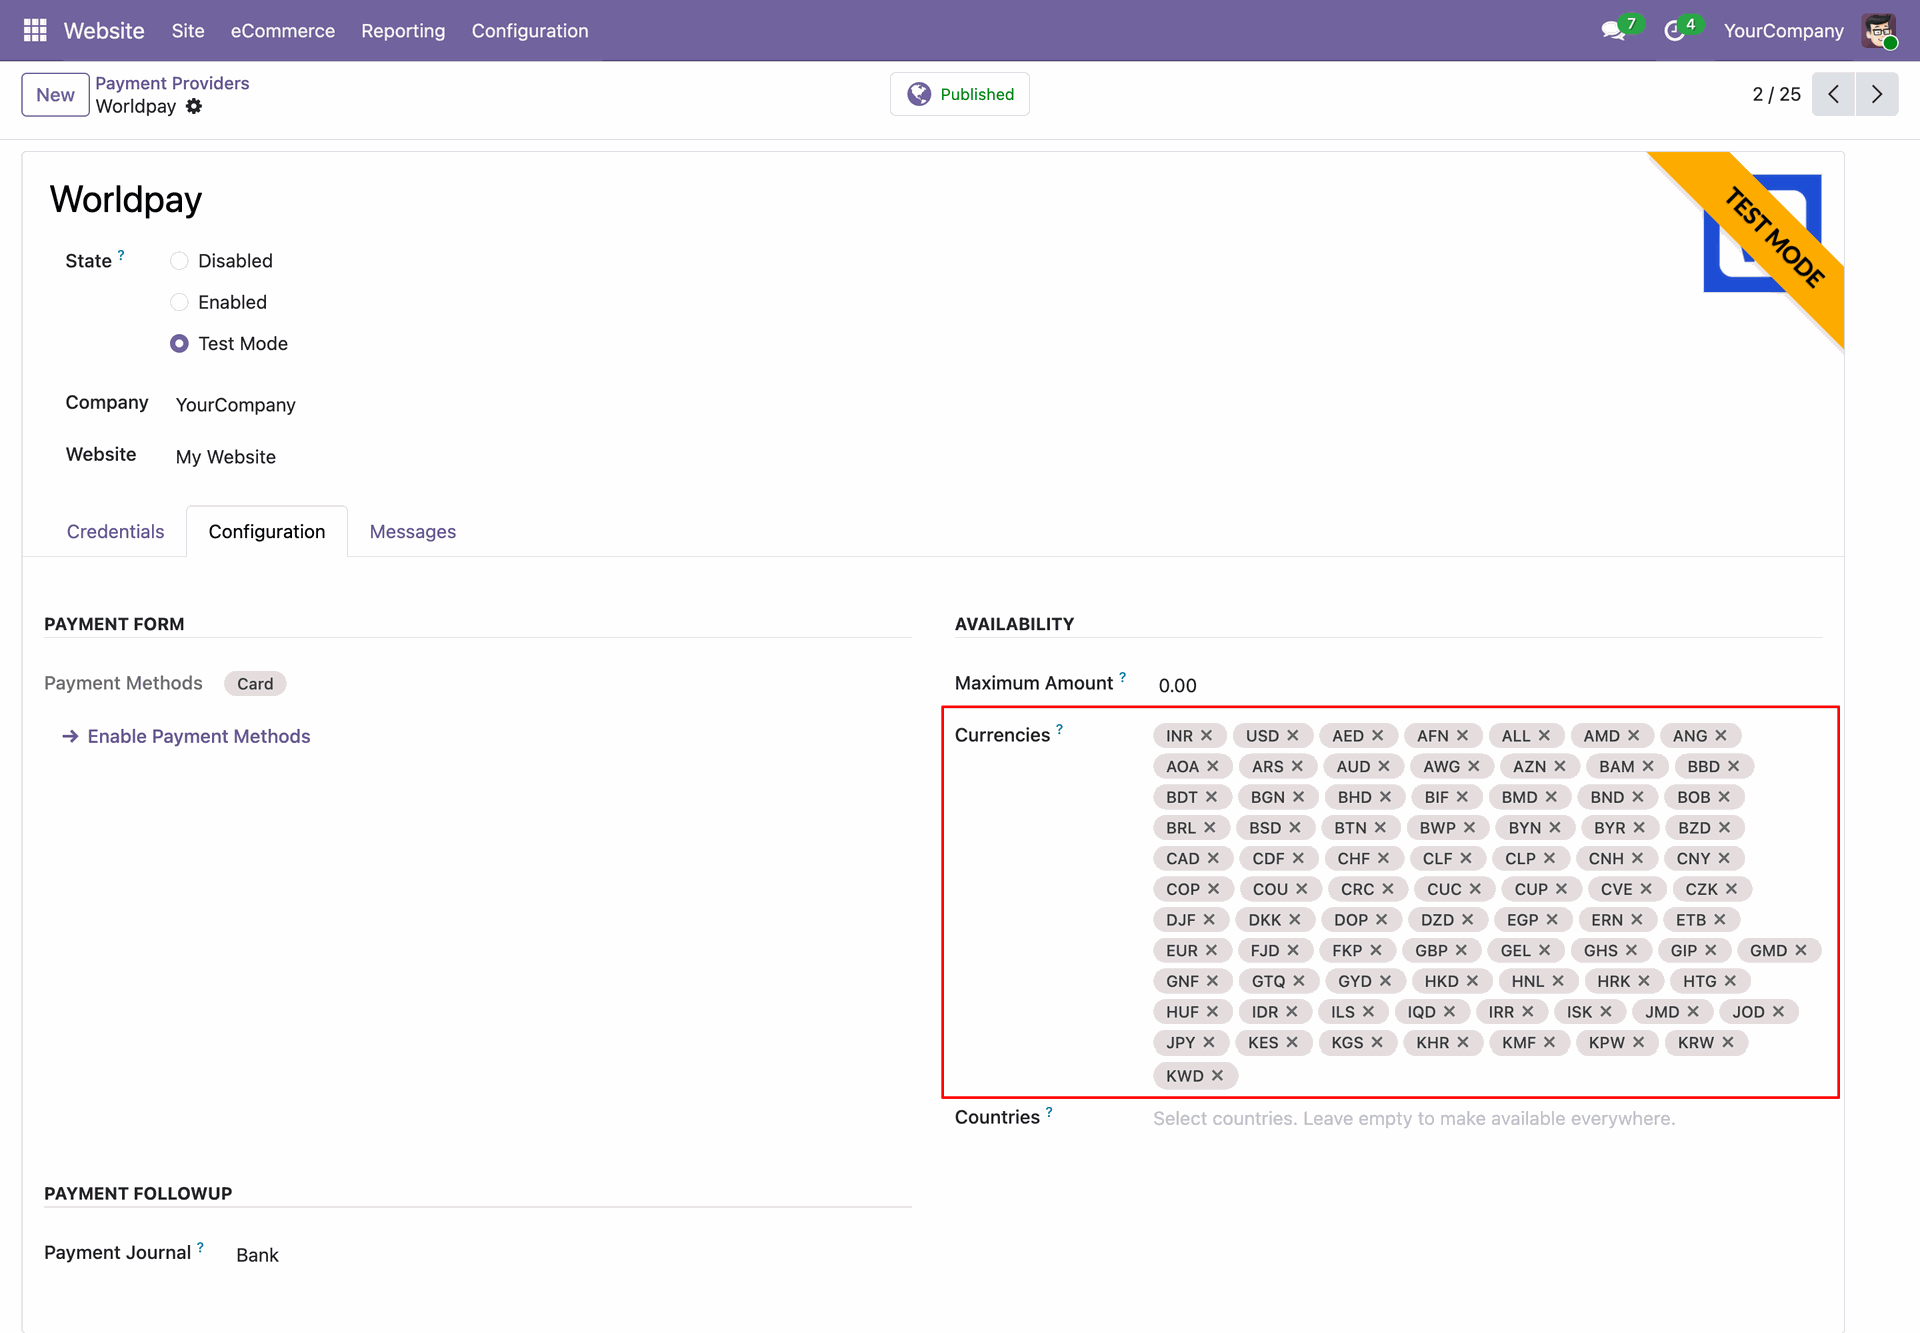1920x1333 pixels.
Task: Remove the BRL currency tag
Action: click(1210, 827)
